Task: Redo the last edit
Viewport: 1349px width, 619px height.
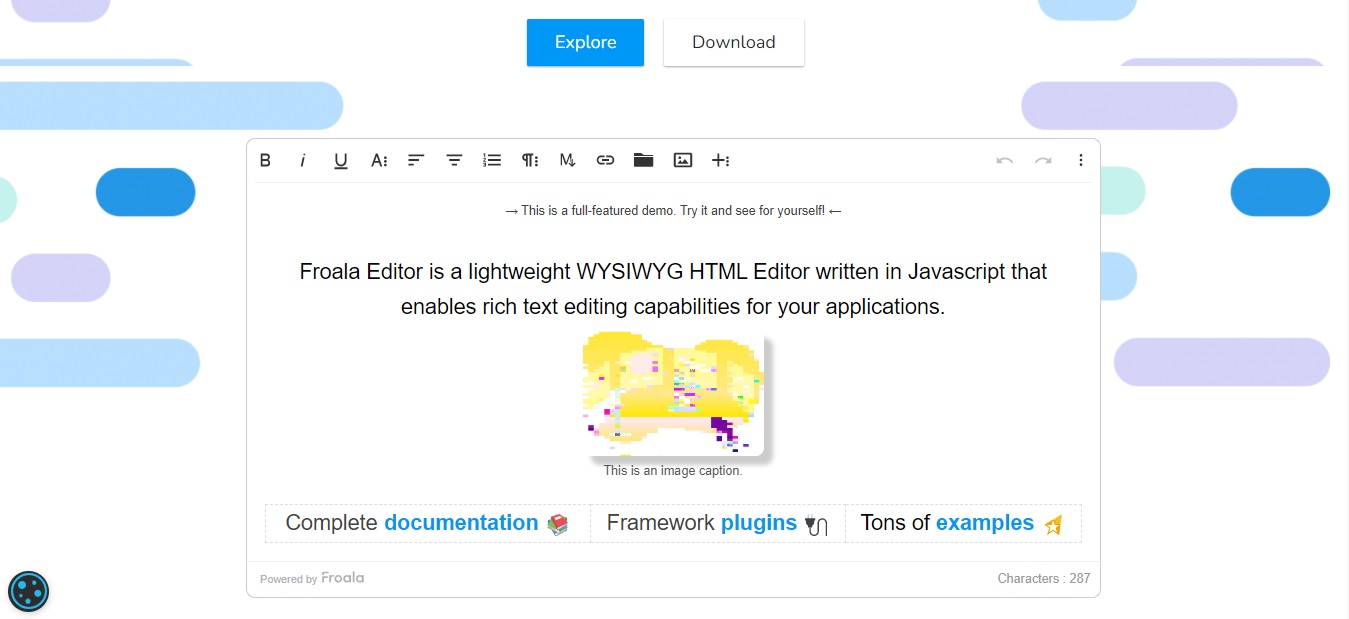Action: point(1043,160)
